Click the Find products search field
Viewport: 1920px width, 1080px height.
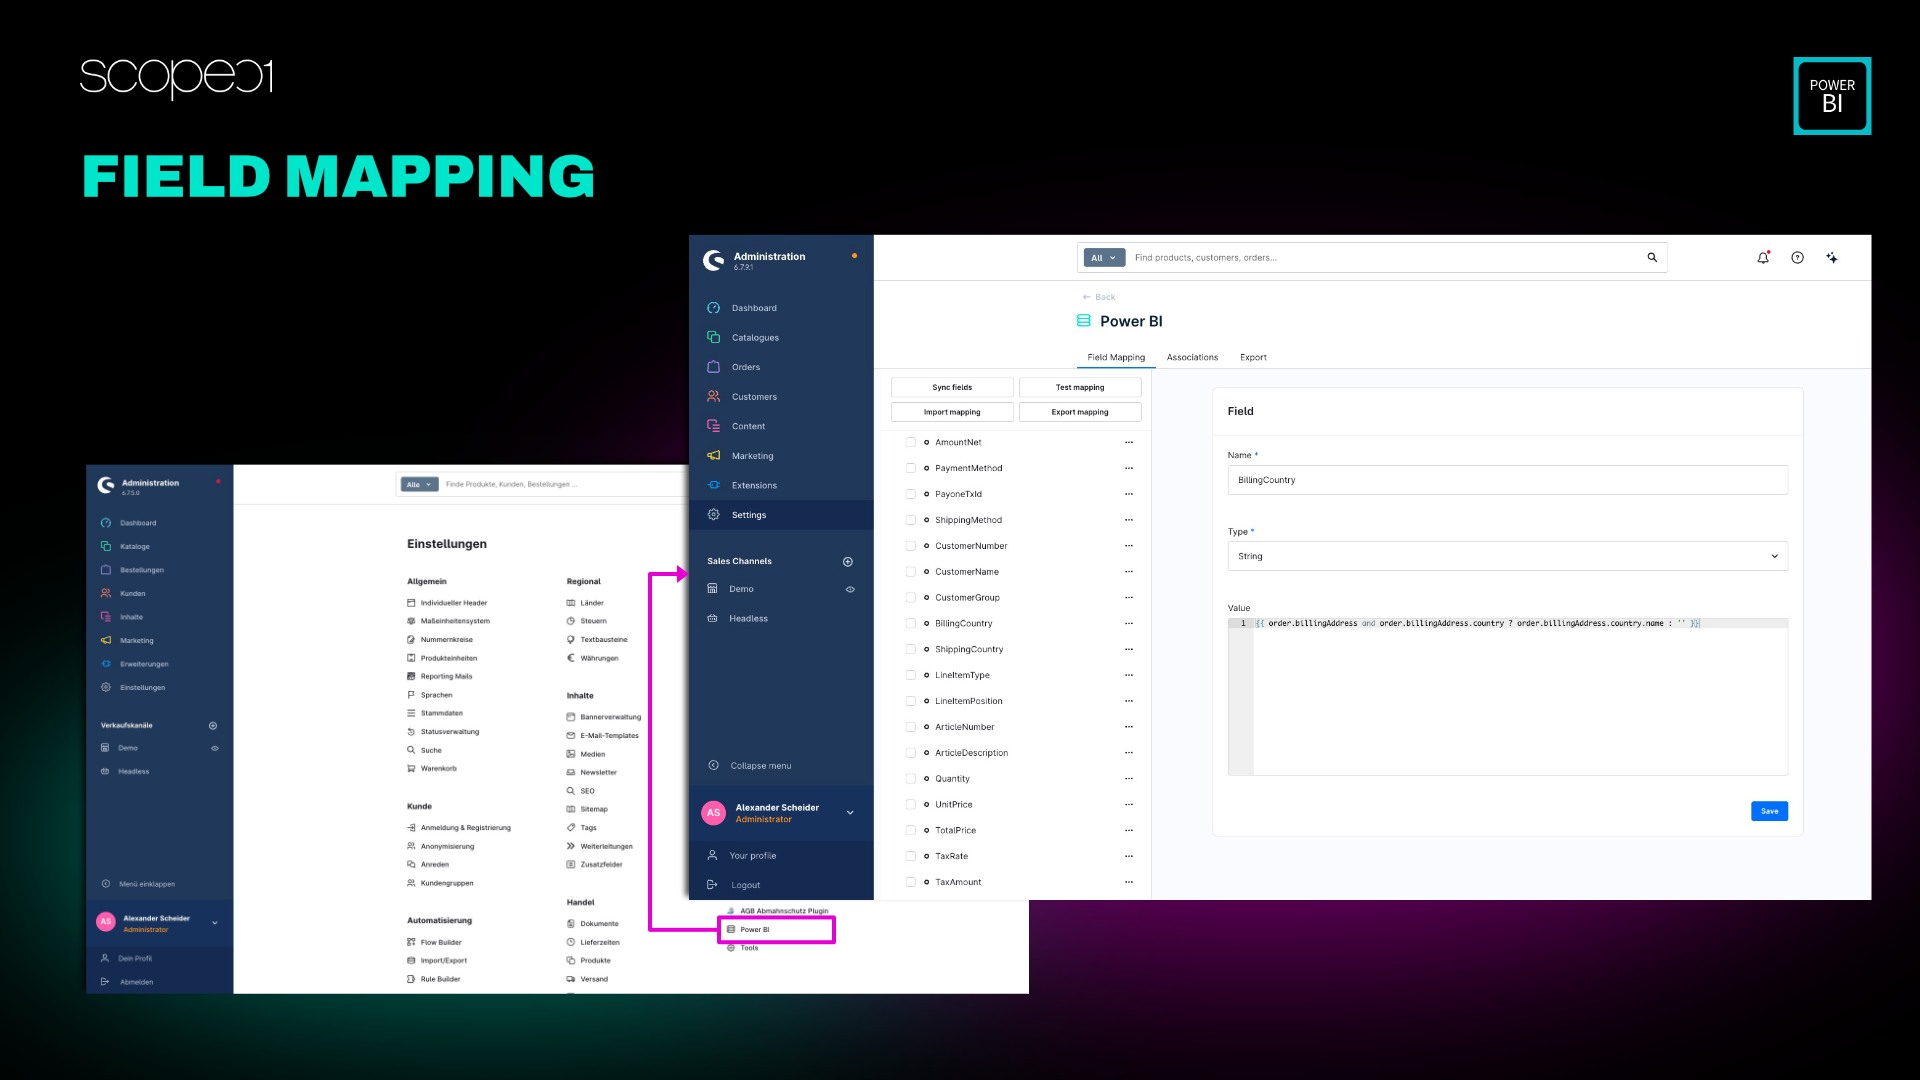point(1385,258)
